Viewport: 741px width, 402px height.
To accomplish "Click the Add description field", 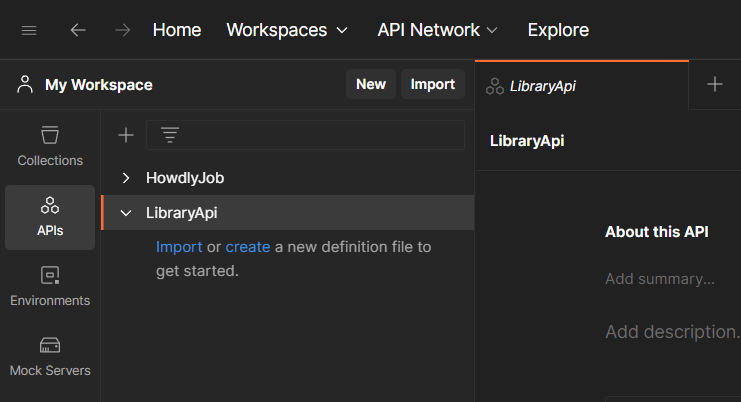I will tap(672, 332).
